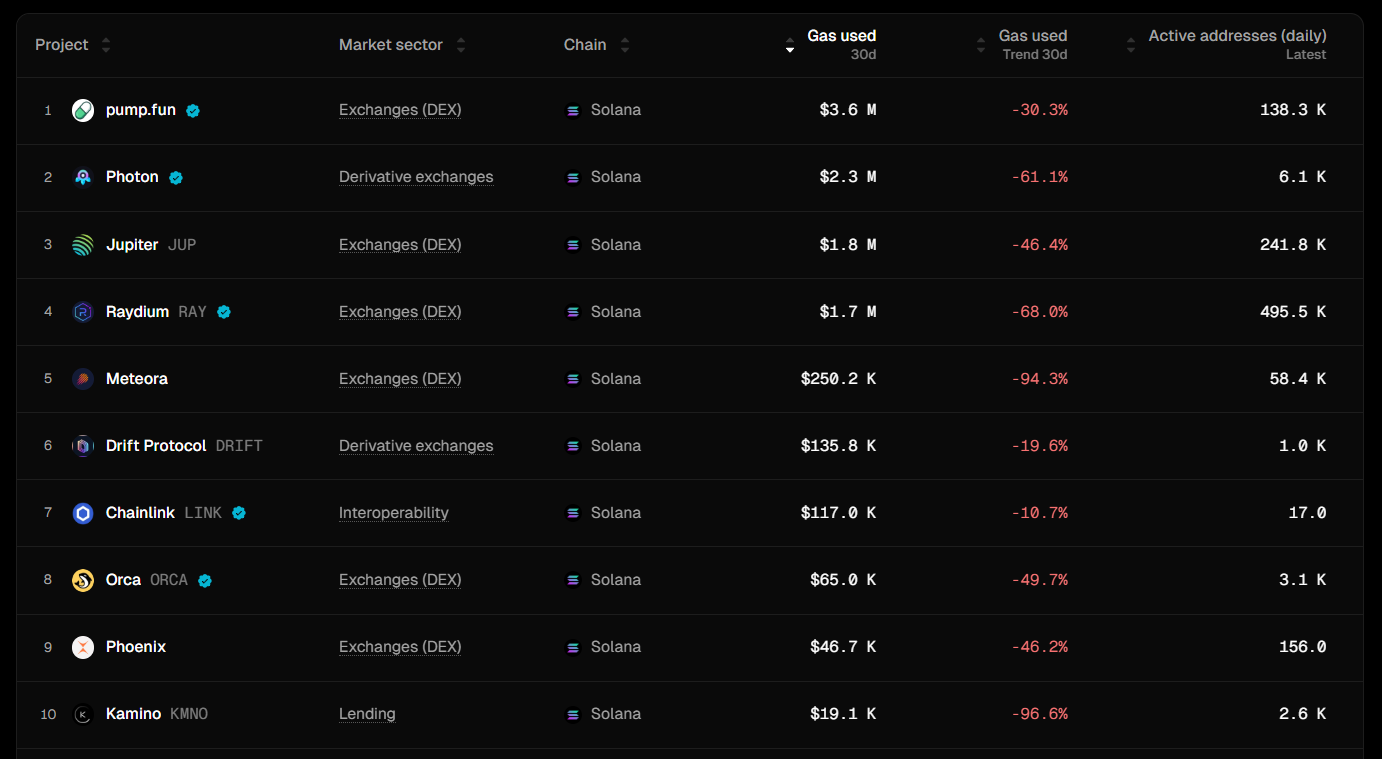
Task: Click the Solana icon in Raydium row
Action: point(573,312)
